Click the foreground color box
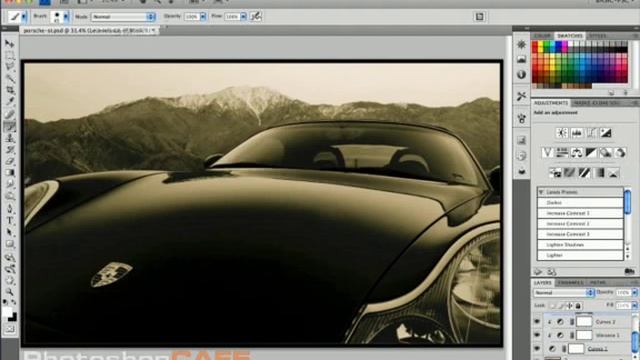The height and width of the screenshot is (360, 640). (7, 312)
